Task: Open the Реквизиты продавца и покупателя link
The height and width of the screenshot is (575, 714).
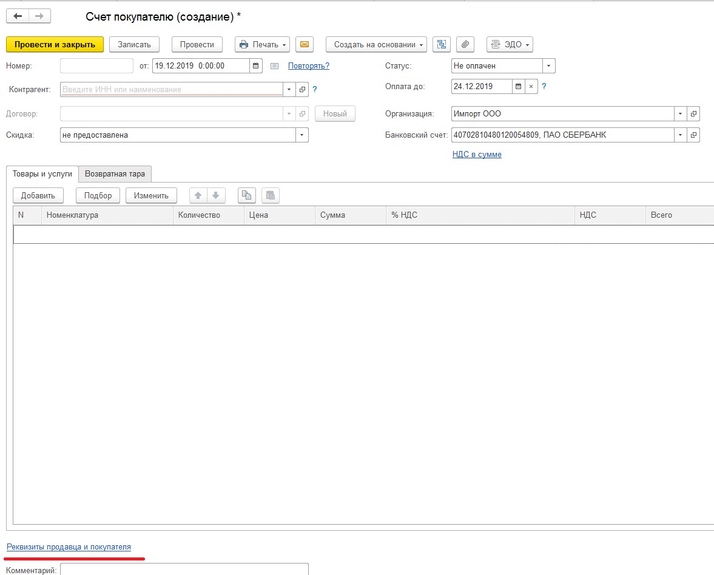Action: click(68, 547)
